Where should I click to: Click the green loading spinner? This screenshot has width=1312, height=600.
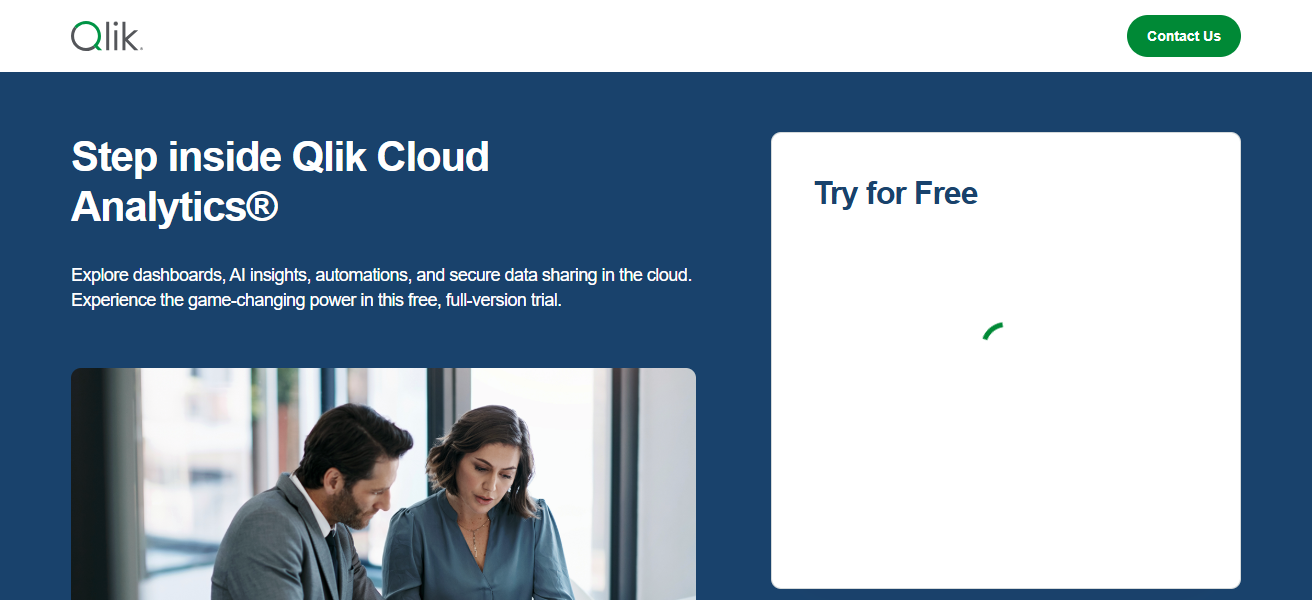[x=993, y=331]
